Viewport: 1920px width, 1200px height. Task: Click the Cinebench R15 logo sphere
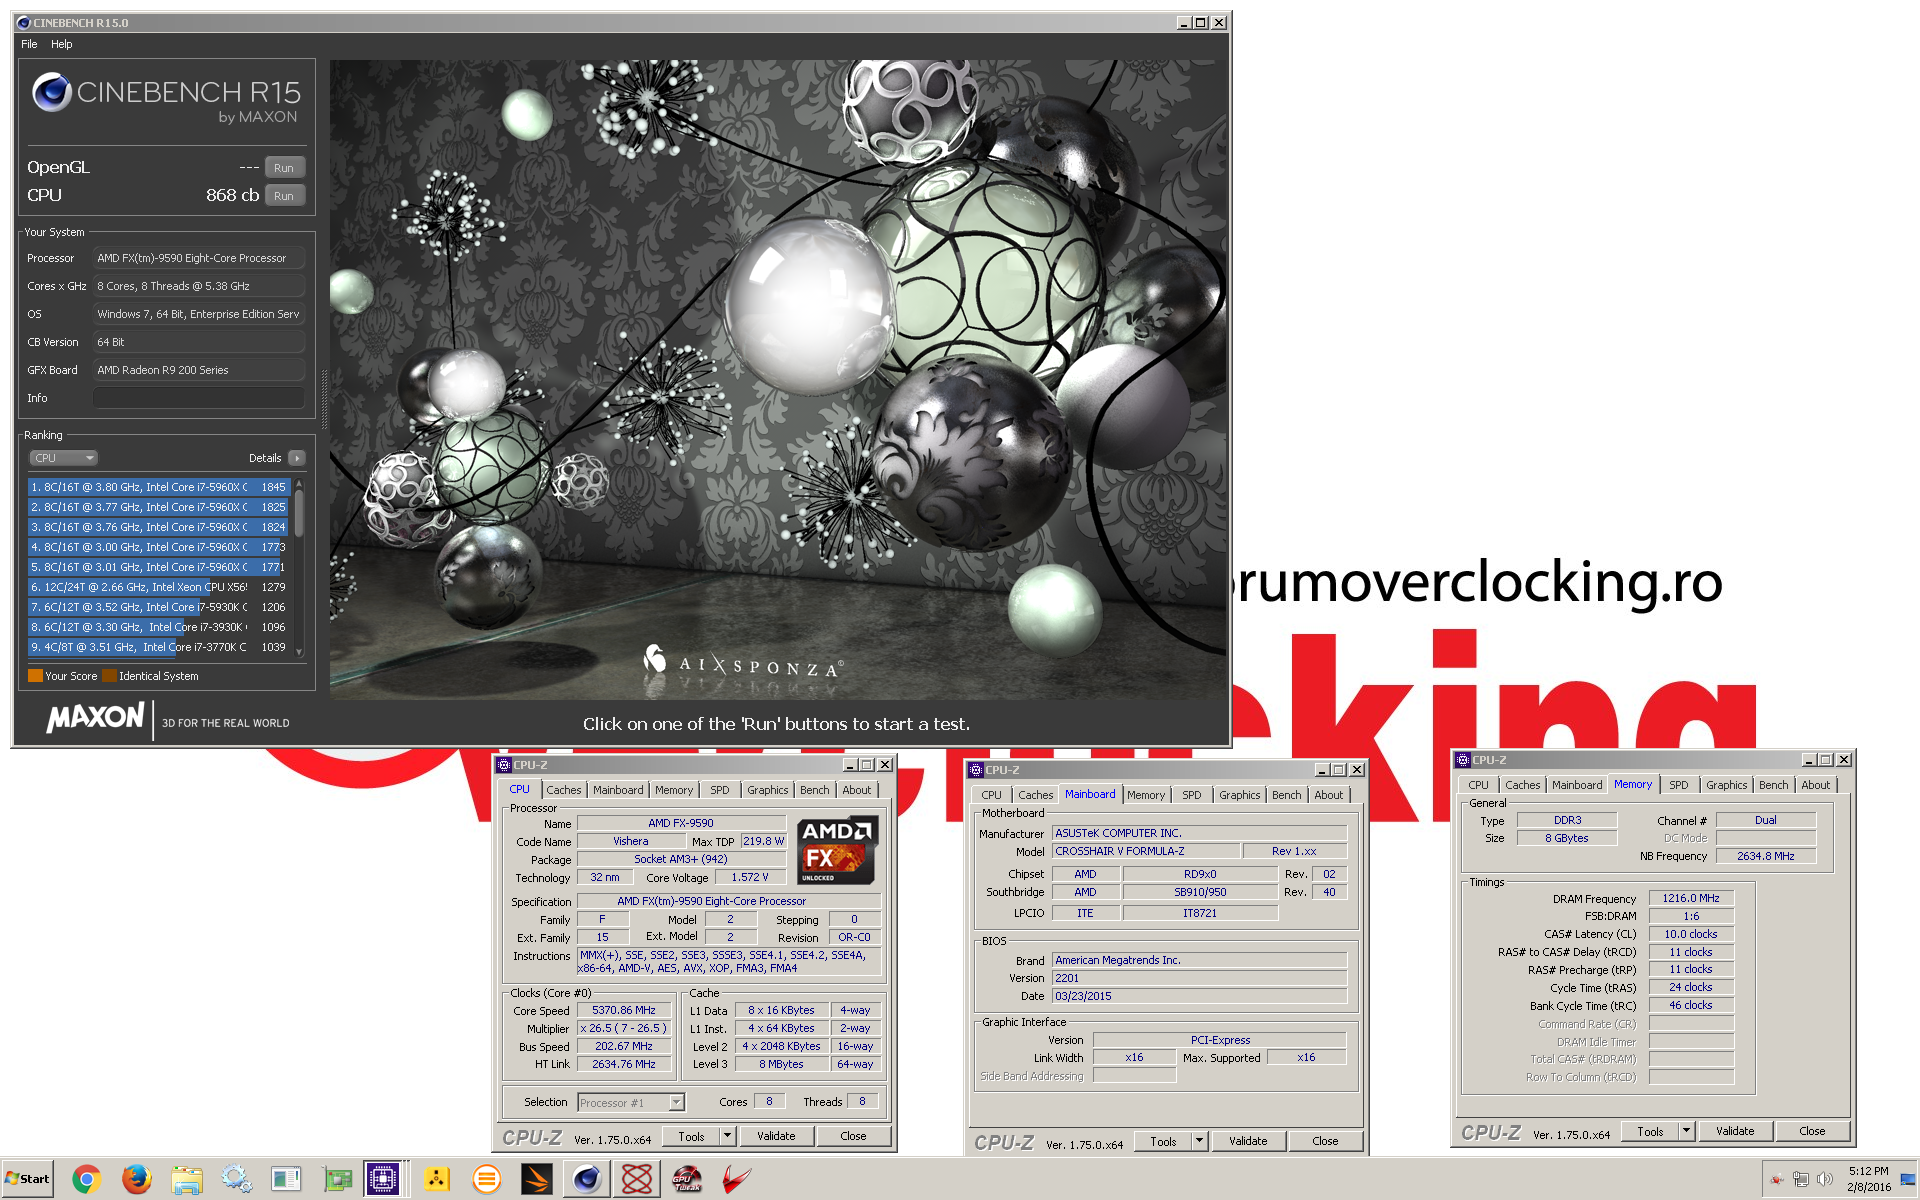pyautogui.click(x=52, y=93)
